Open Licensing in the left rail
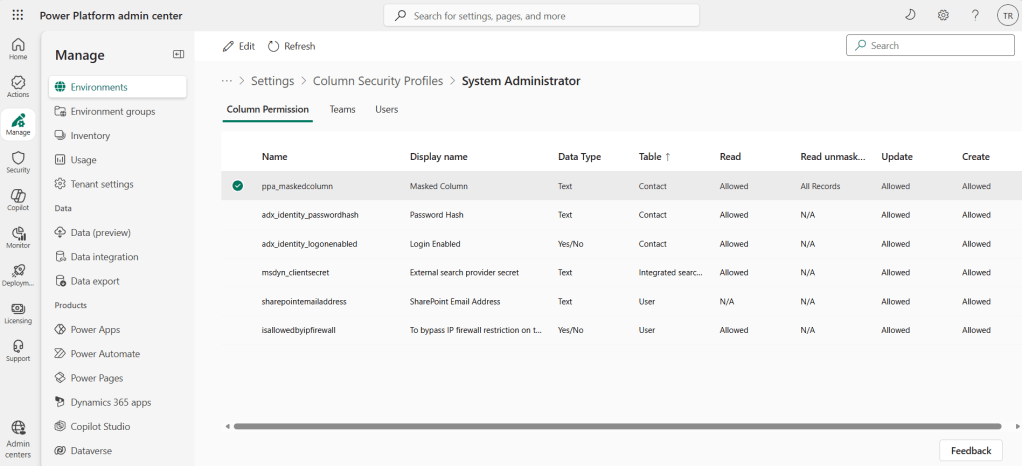 (x=18, y=313)
